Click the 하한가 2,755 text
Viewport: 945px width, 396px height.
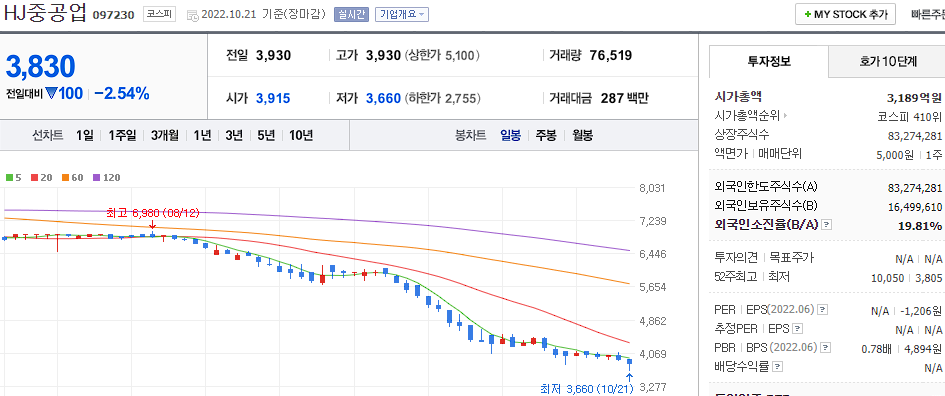click(443, 98)
